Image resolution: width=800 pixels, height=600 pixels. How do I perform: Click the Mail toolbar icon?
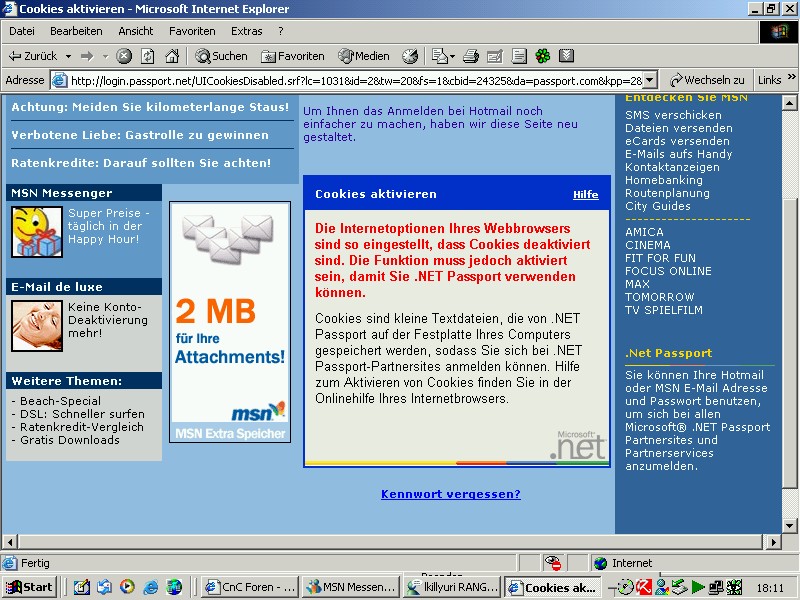pos(439,56)
